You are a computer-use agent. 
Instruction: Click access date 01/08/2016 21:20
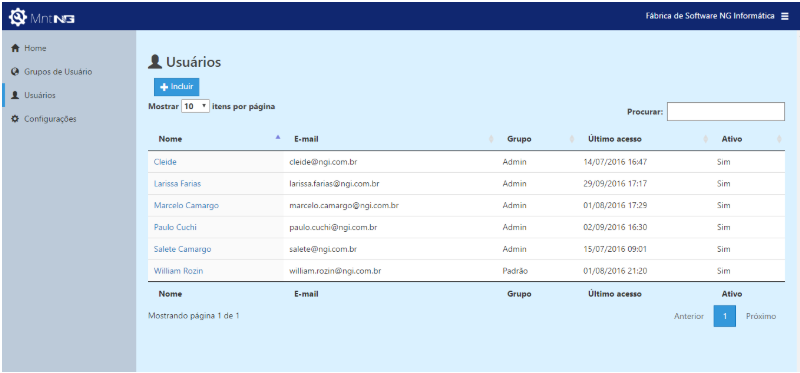(615, 271)
